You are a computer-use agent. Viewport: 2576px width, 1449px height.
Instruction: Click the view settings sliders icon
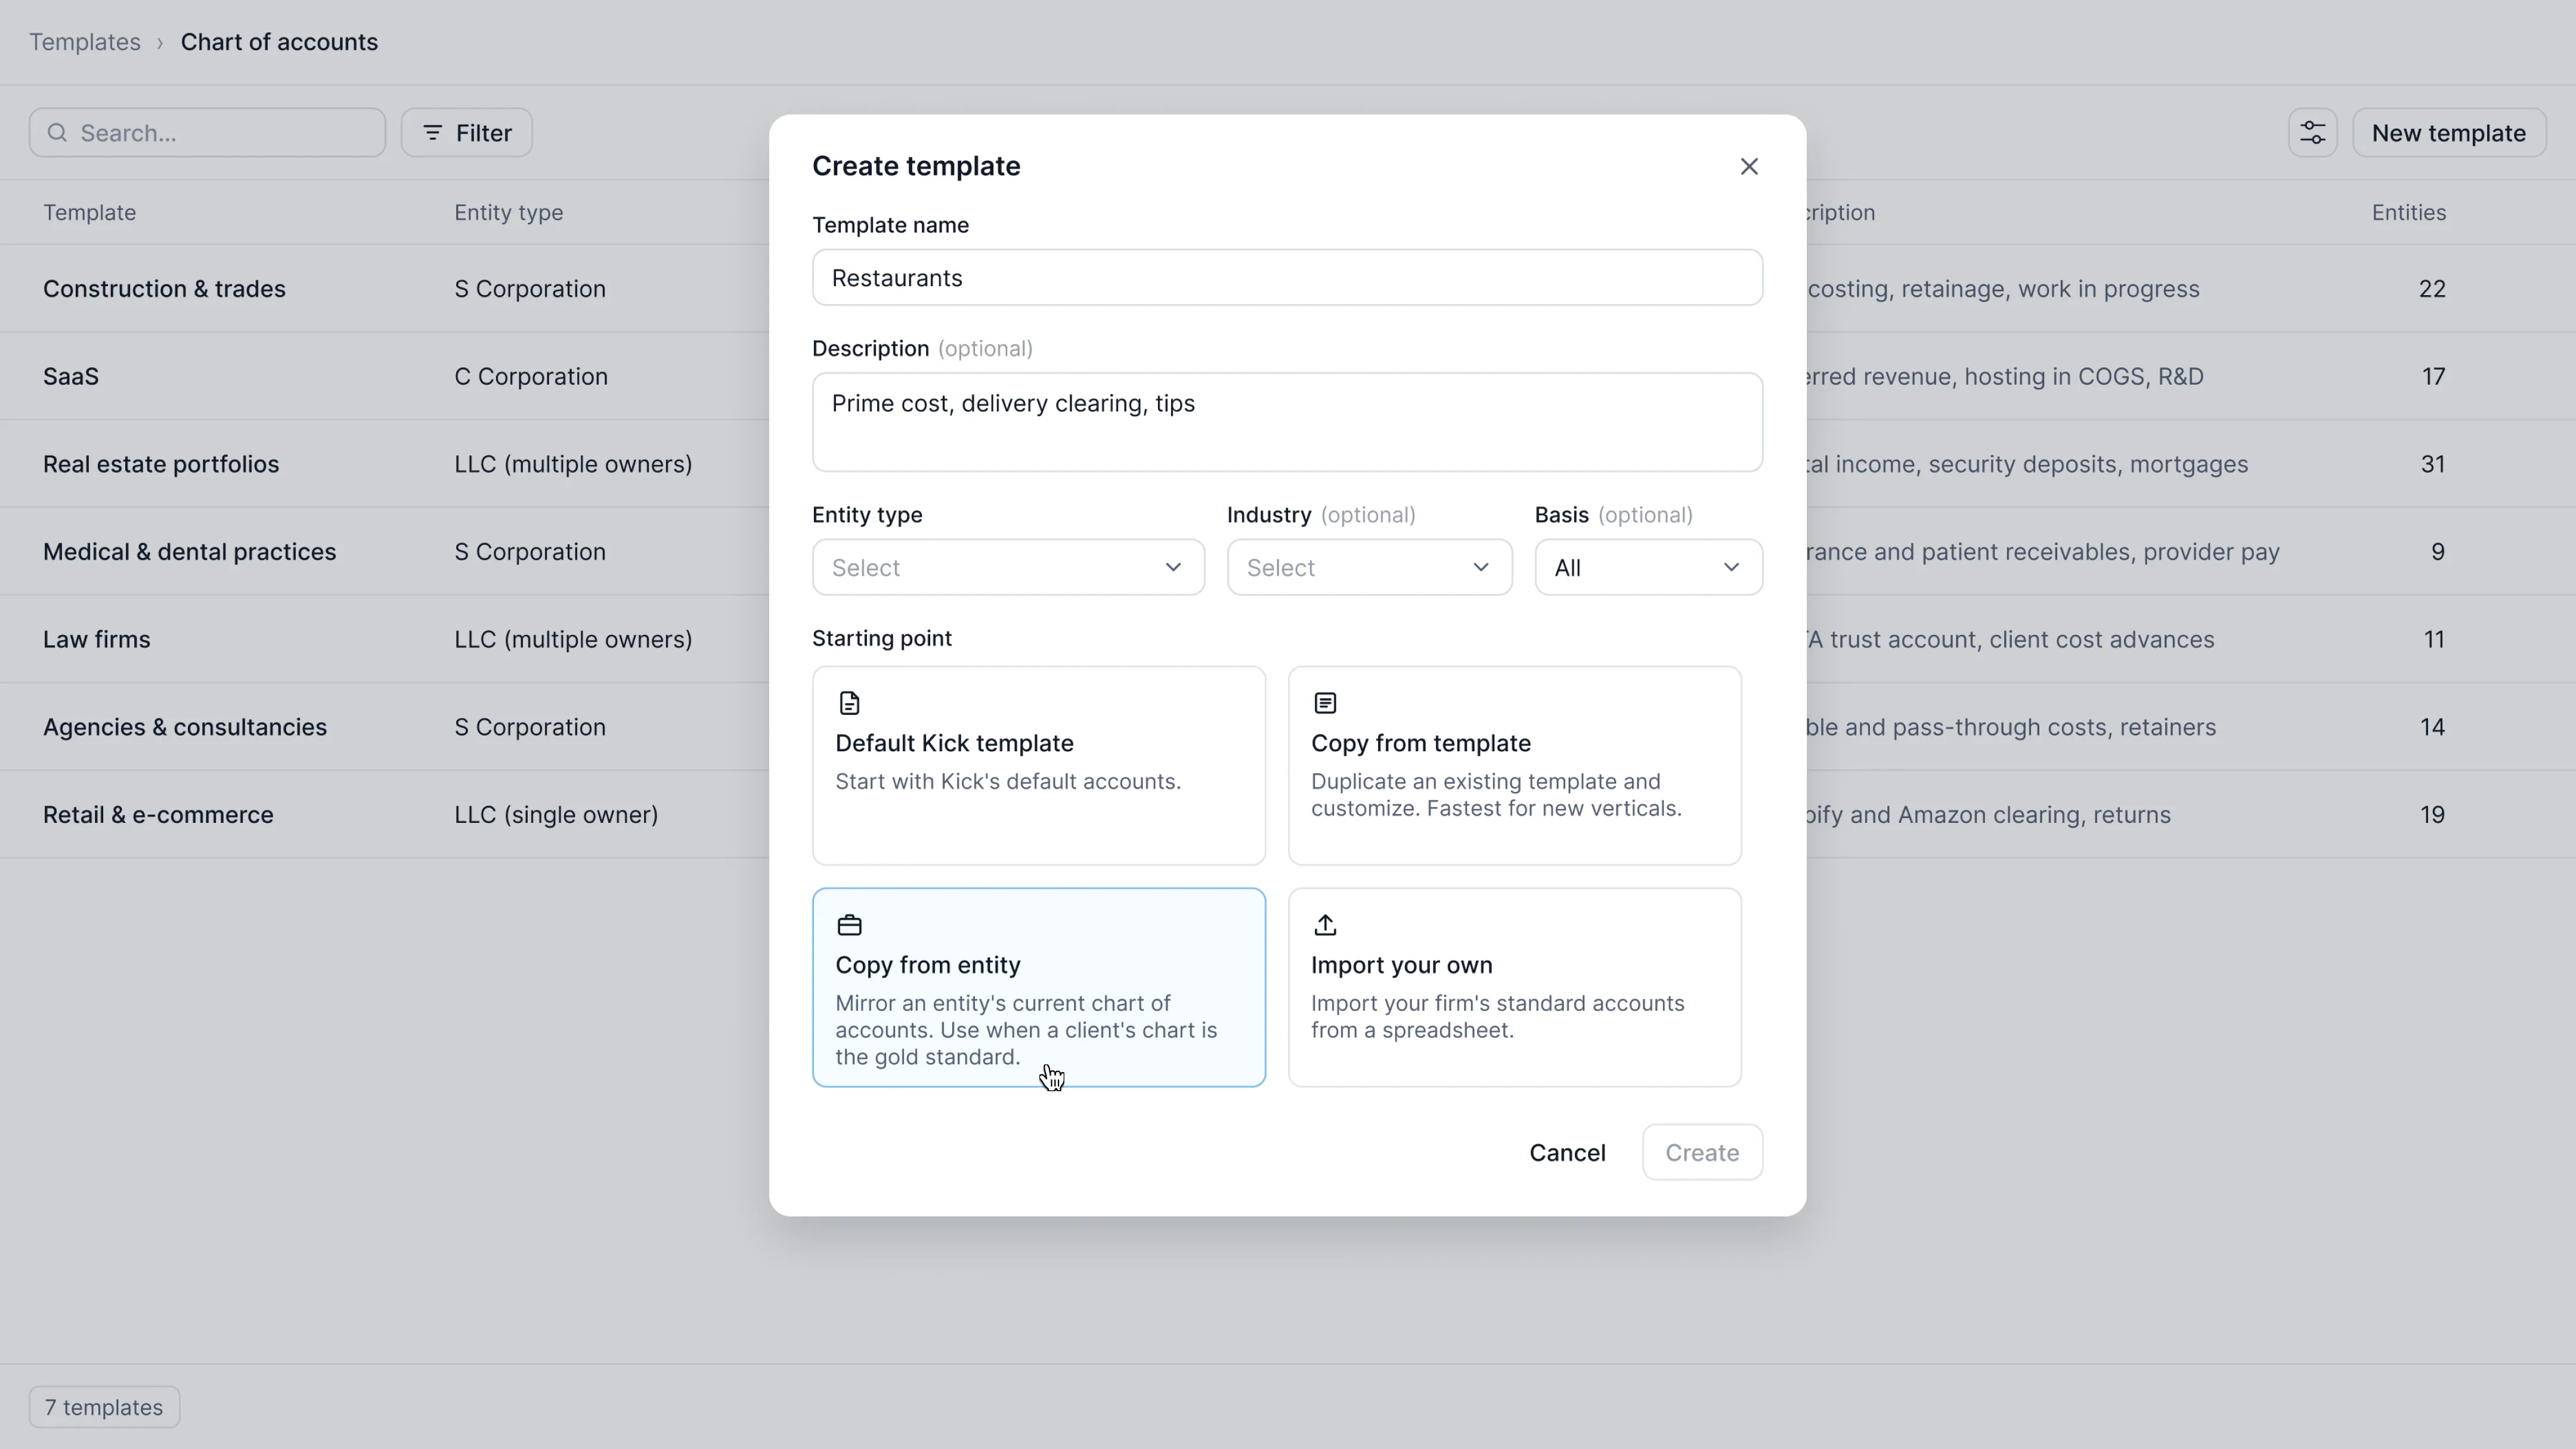coord(2312,133)
